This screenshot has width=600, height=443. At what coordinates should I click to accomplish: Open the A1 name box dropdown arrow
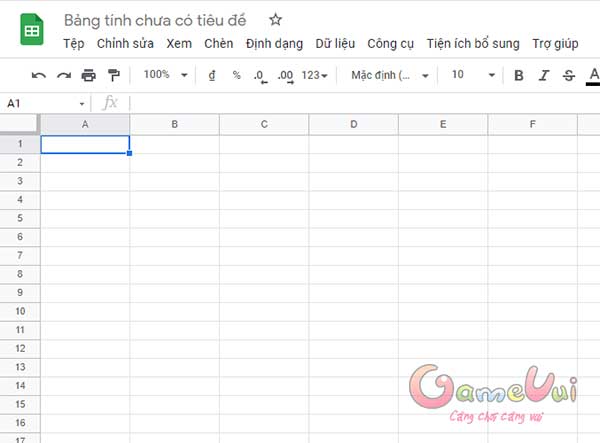point(82,104)
